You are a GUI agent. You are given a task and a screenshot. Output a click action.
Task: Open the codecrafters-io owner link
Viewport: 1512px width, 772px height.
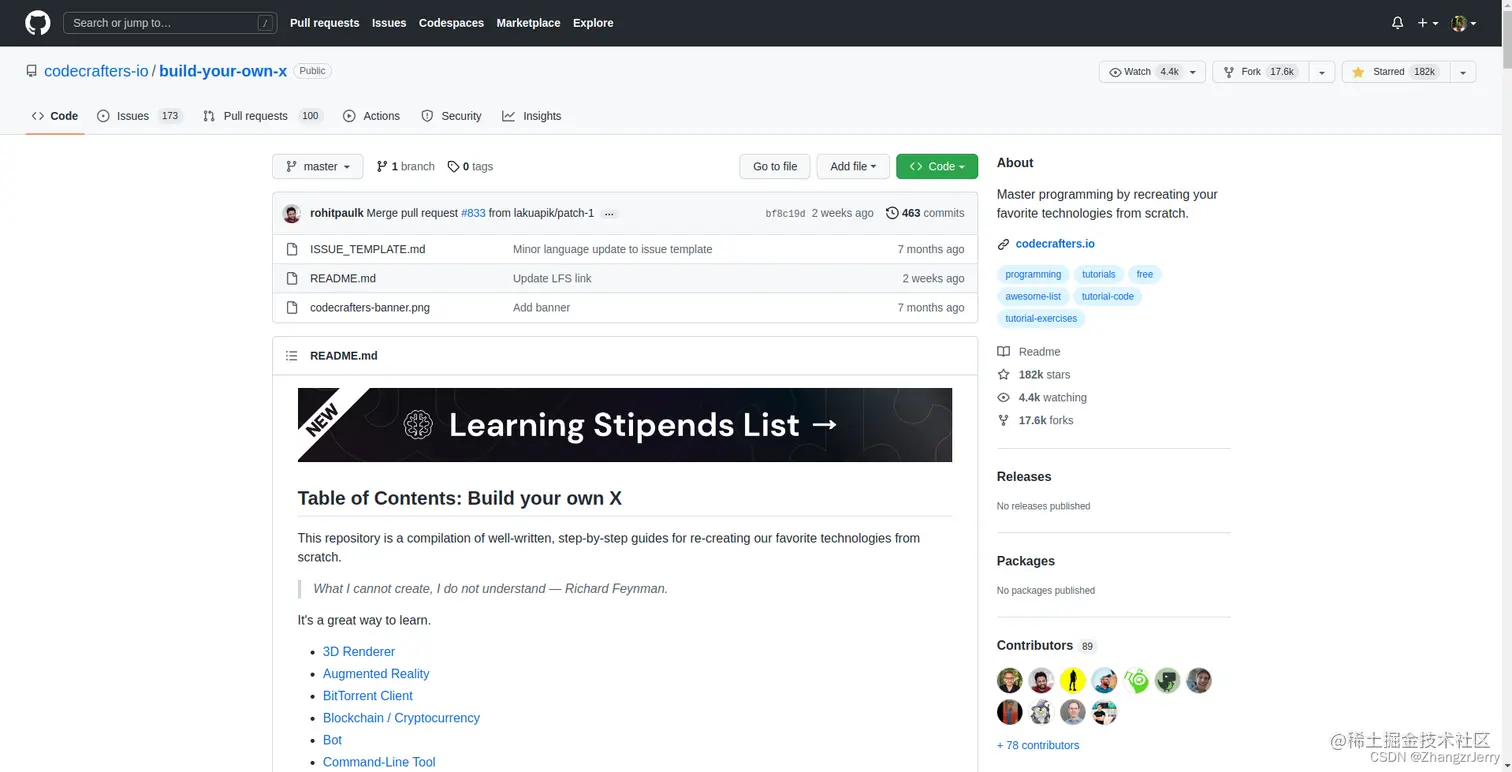point(96,71)
